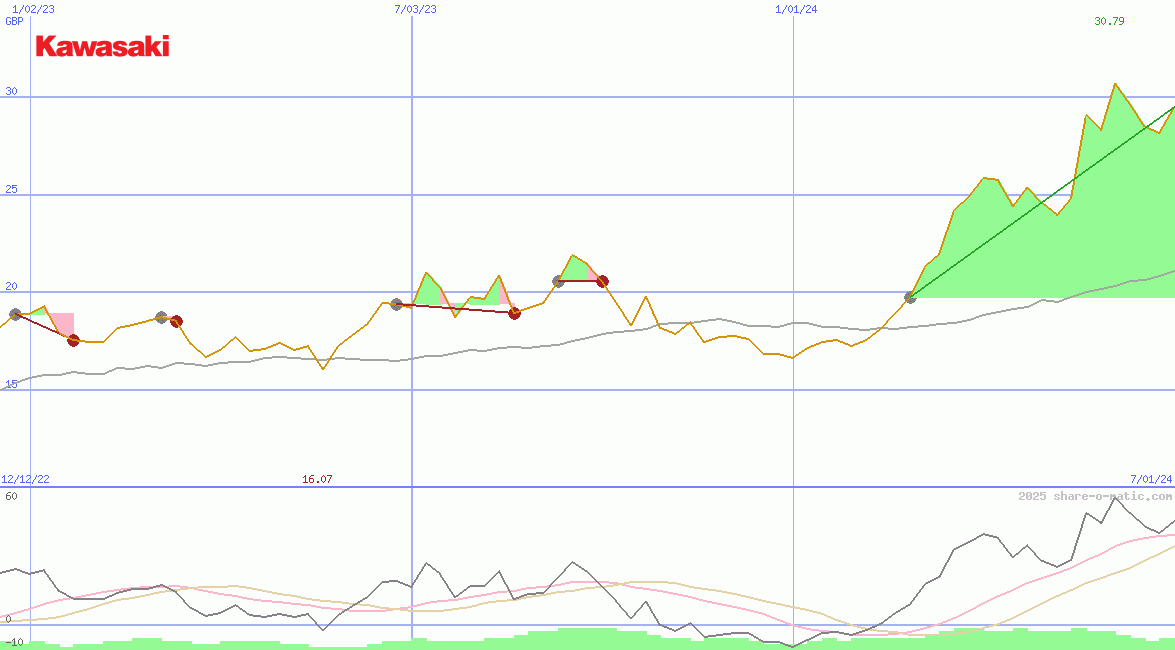
Task: Click the red endpoint dot of the flat trendline
Action: coord(603,281)
